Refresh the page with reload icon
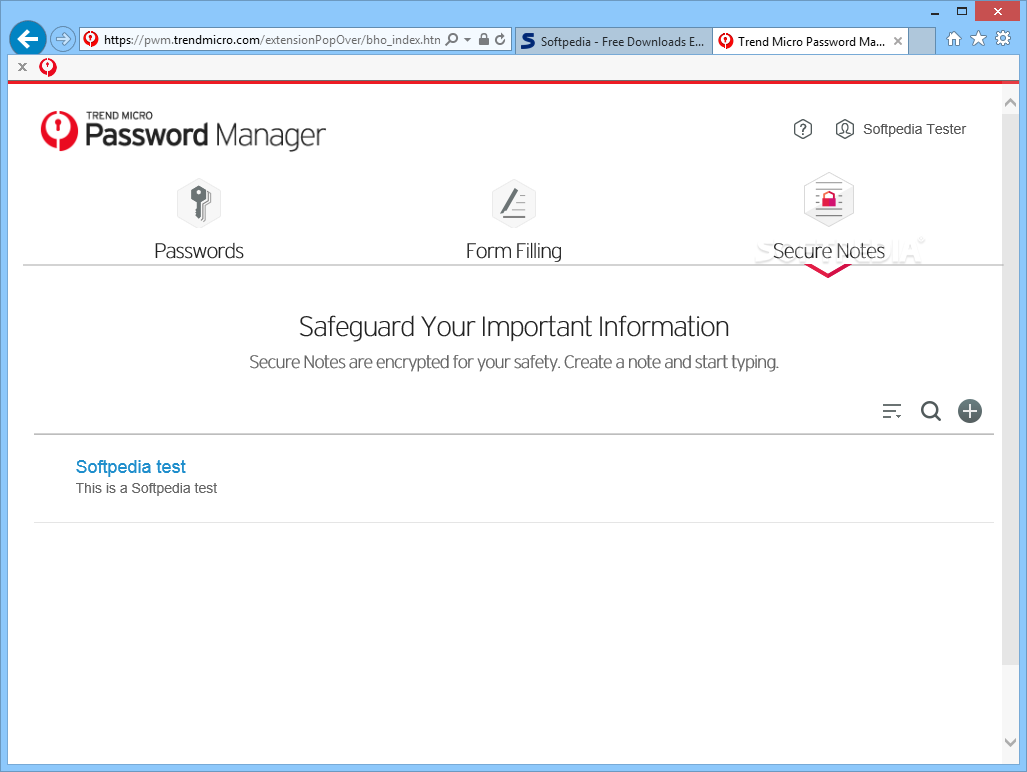 500,39
